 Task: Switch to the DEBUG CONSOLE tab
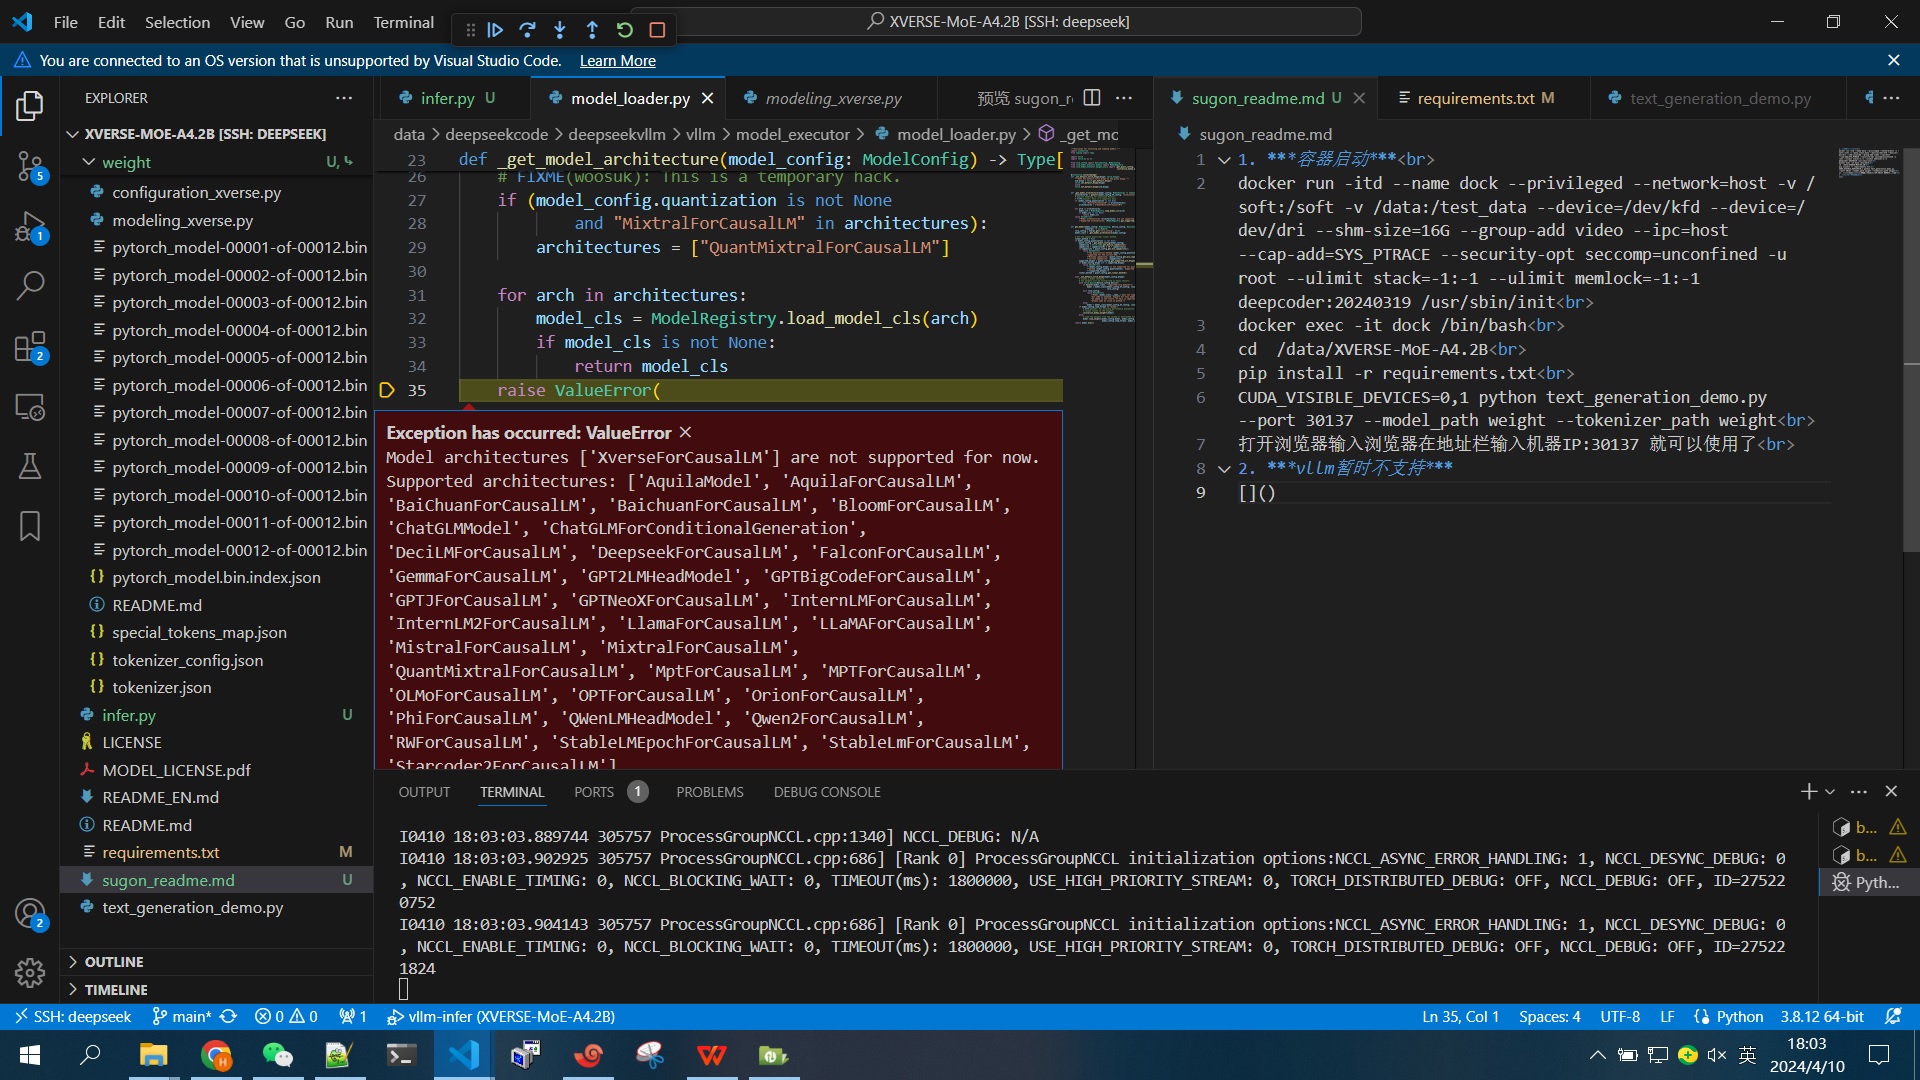point(826,791)
